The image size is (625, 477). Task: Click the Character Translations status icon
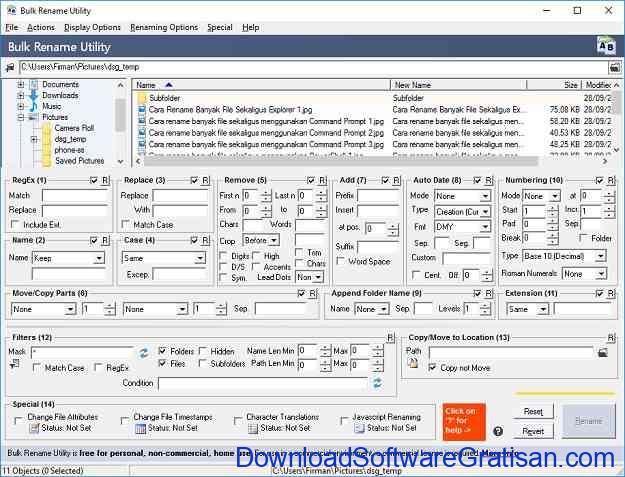253,428
